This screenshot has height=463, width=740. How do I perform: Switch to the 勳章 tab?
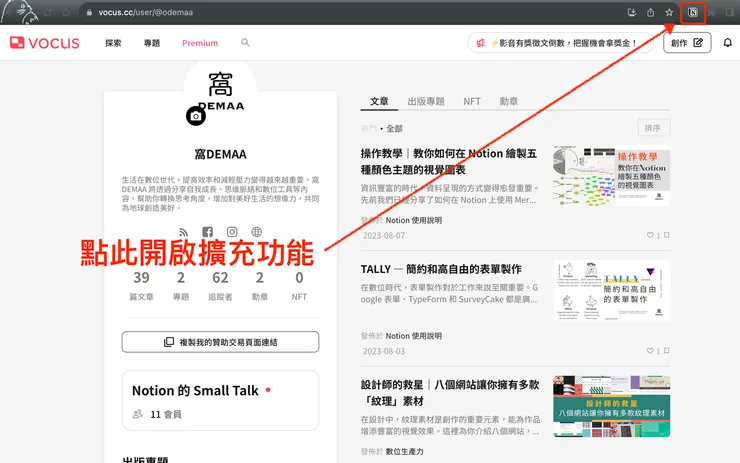(509, 101)
